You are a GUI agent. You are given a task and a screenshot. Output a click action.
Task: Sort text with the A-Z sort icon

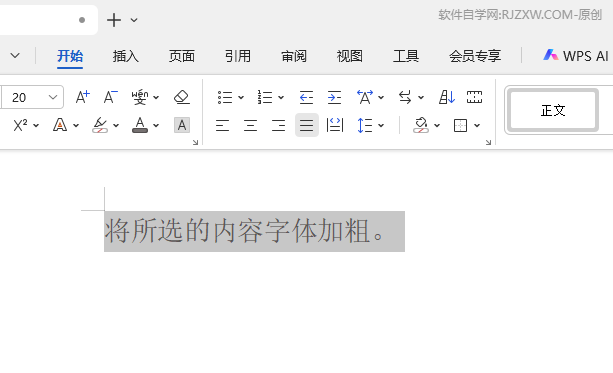[x=446, y=97]
